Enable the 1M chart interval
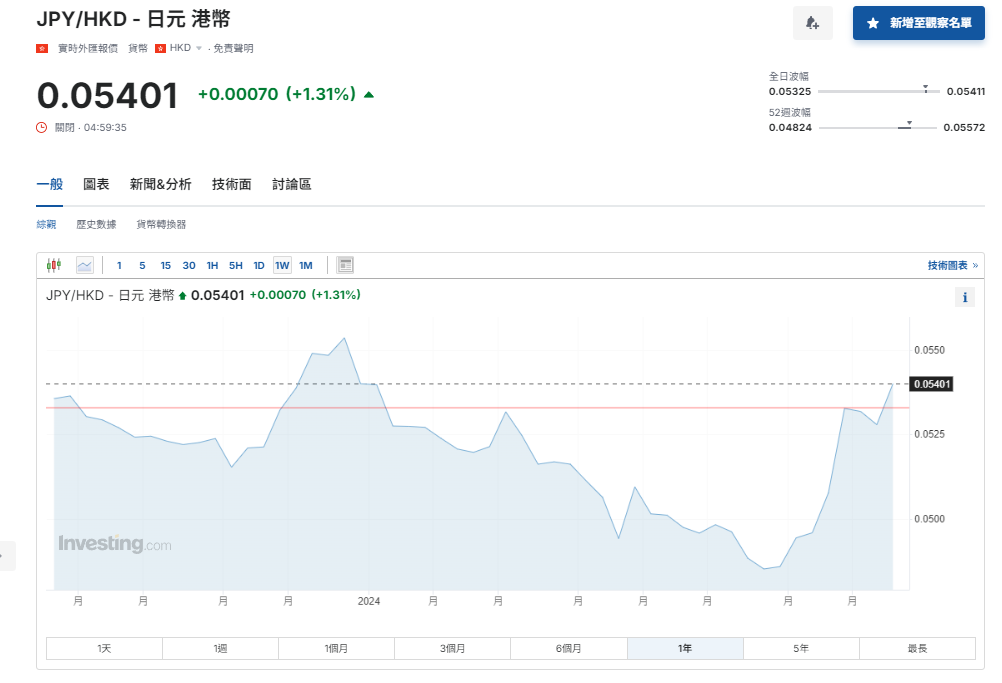 (x=306, y=265)
